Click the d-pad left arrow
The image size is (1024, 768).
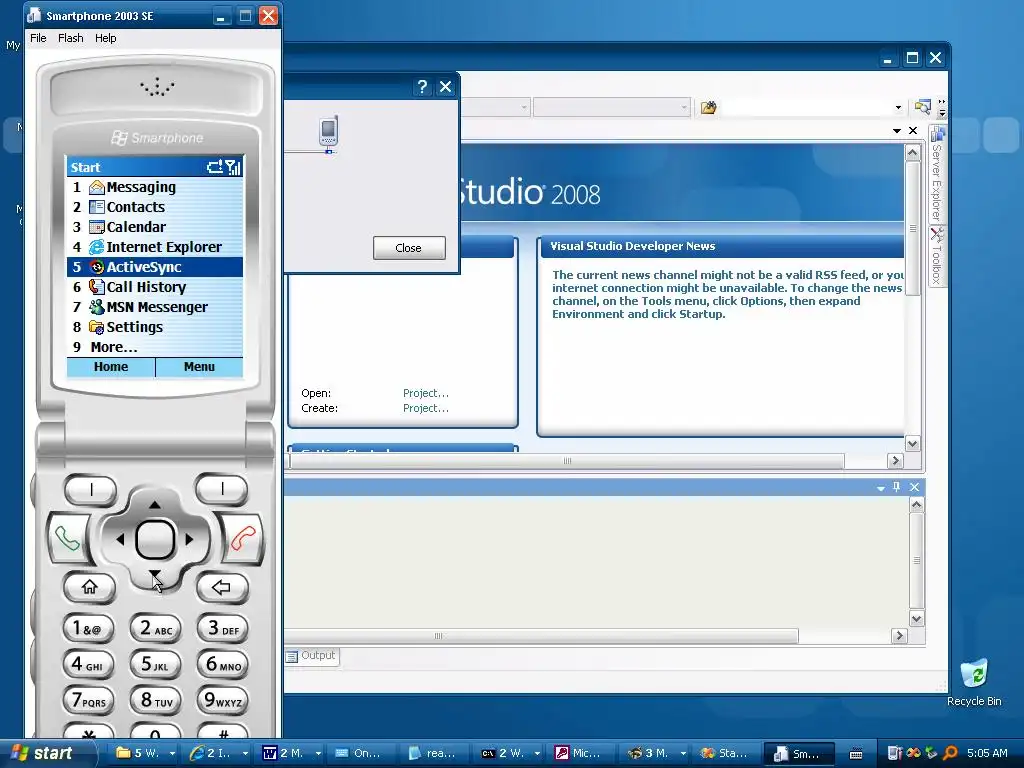(120, 539)
